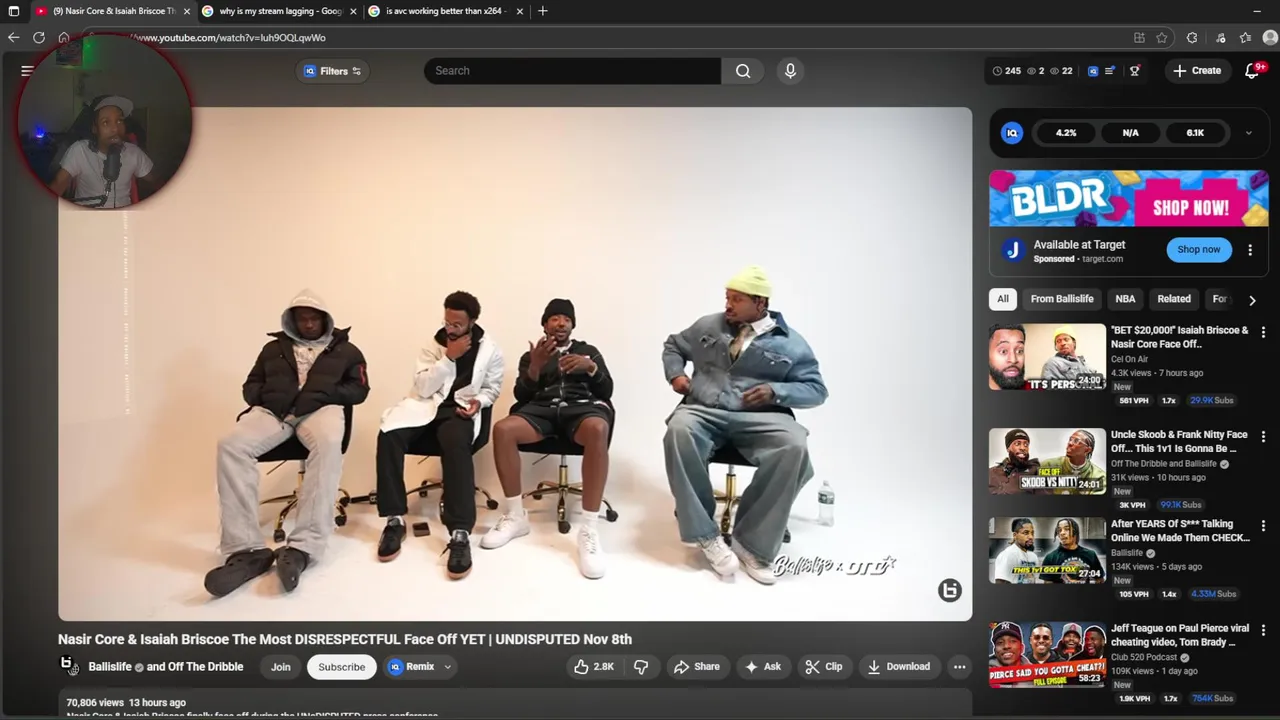The image size is (1280, 720).
Task: Click Shop now on the Target ad
Action: pos(1199,250)
